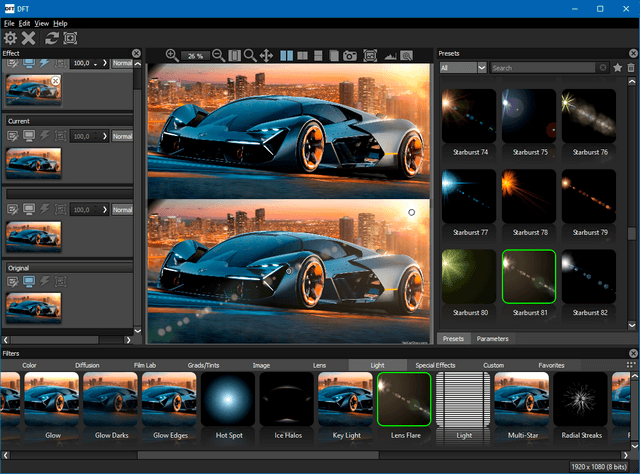Toggle the monitor view icon in Current layer
This screenshot has width=640, height=474.
[29, 136]
